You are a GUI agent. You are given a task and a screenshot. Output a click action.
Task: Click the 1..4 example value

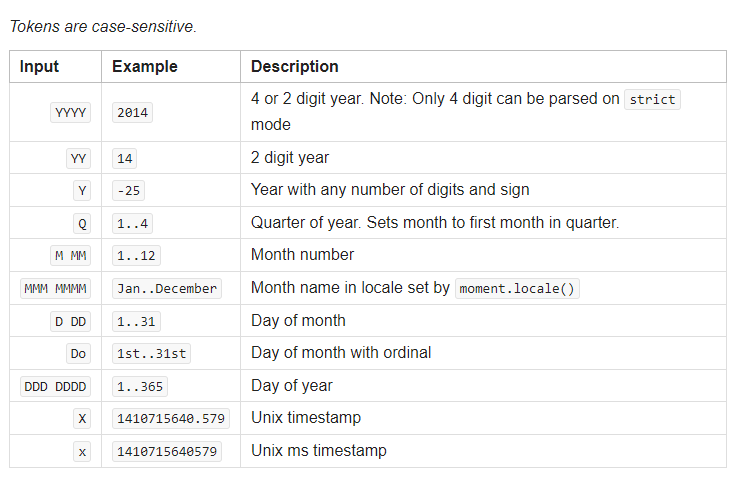pyautogui.click(x=133, y=223)
